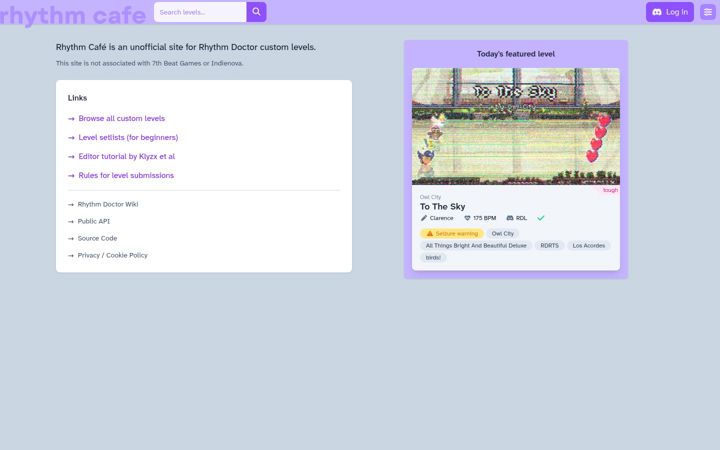Open the To The Sky level title
This screenshot has width=720, height=450.
coord(442,207)
